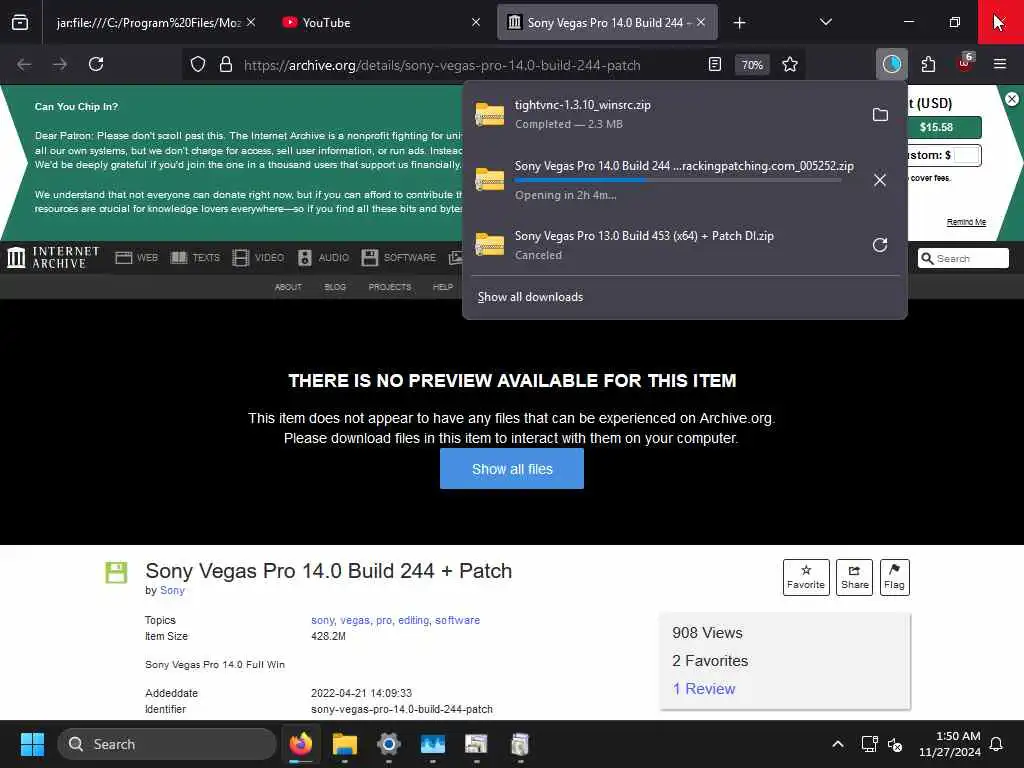Close the Sony Vegas Pro tab
The image size is (1024, 768).
coord(701,22)
